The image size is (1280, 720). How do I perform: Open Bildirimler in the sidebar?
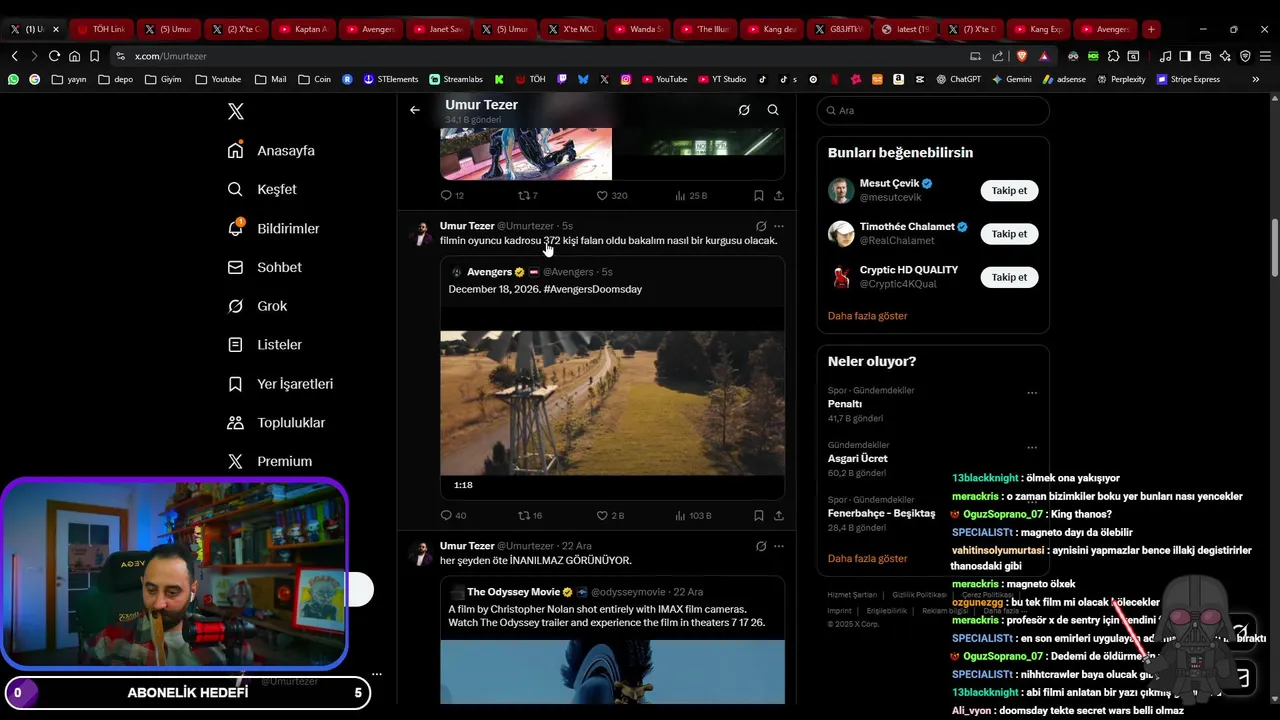[273, 229]
